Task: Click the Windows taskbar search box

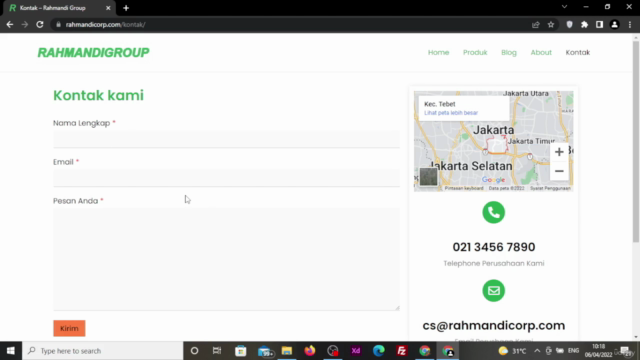Action: (102, 351)
